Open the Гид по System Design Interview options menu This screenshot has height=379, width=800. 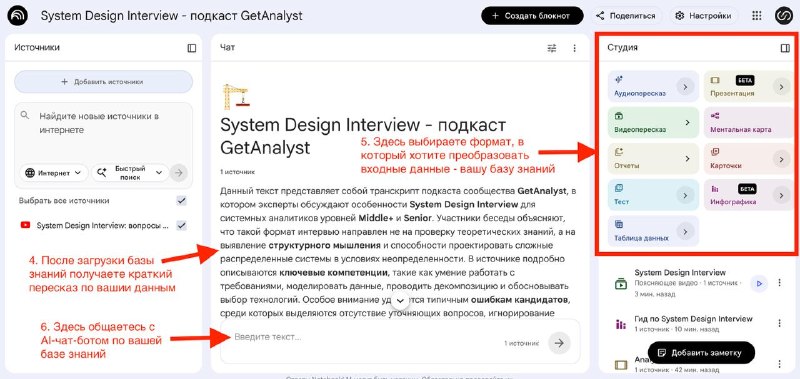pyautogui.click(x=779, y=323)
